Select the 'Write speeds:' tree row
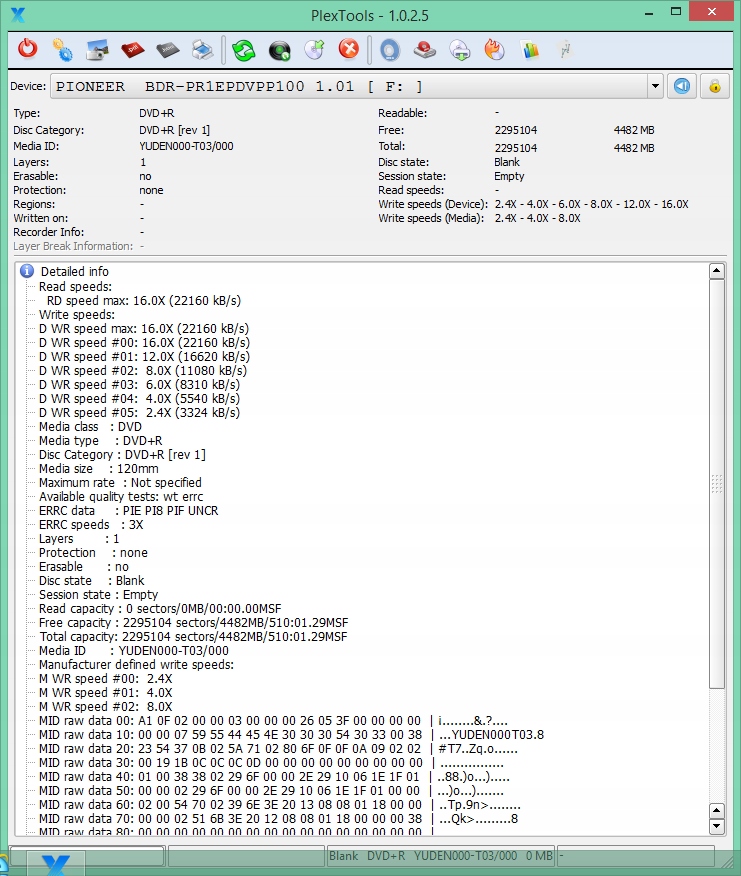Image resolution: width=741 pixels, height=876 pixels. coord(77,315)
